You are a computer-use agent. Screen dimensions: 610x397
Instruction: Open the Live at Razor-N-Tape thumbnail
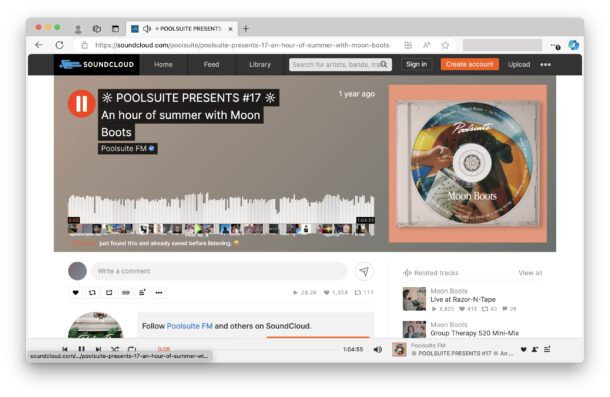point(414,299)
